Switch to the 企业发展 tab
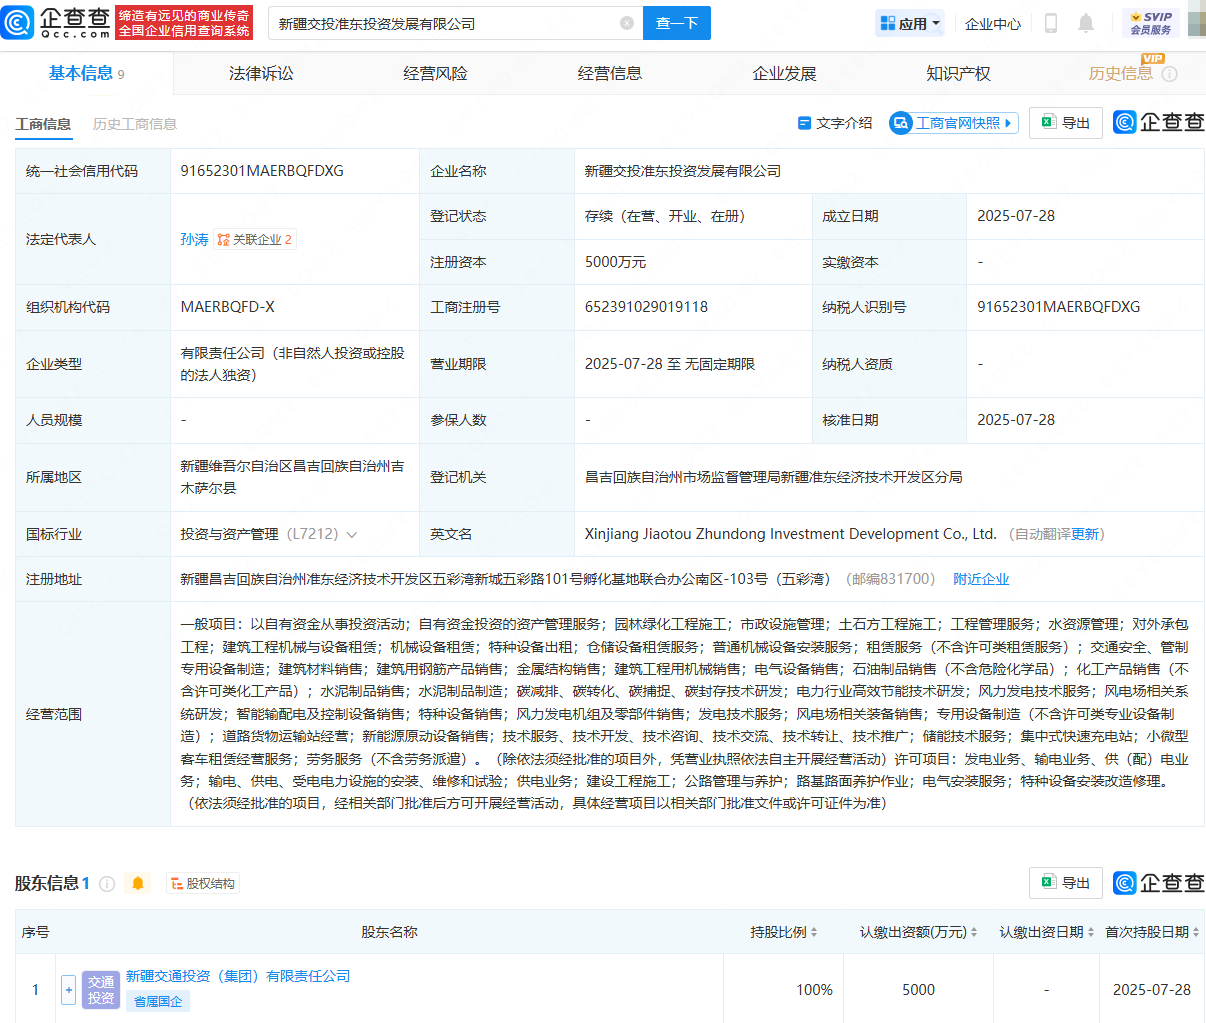The image size is (1206, 1023). [x=784, y=74]
